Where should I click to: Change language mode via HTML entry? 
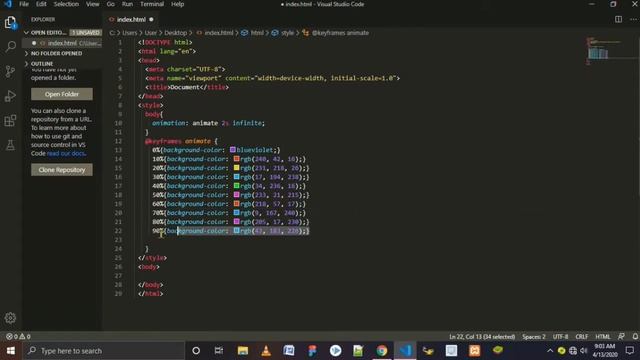click(x=602, y=336)
